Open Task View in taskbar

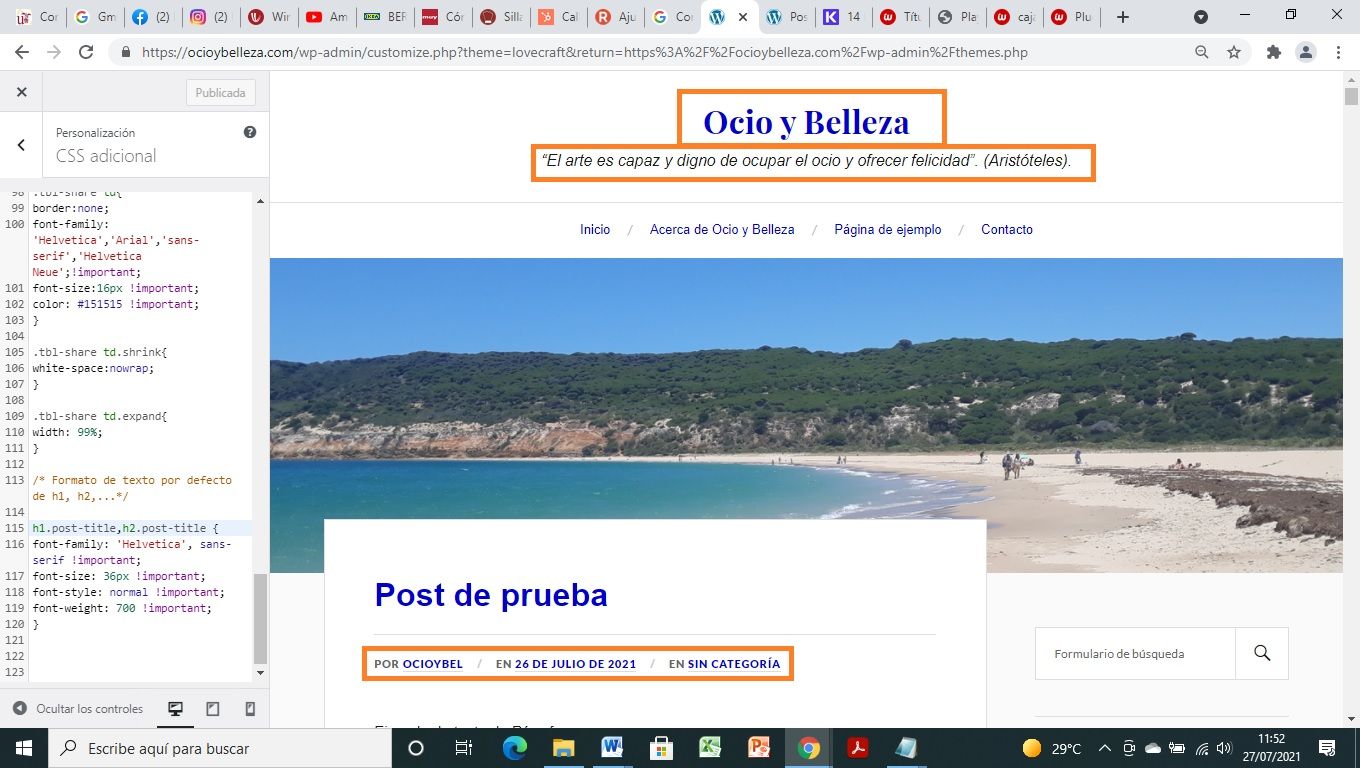464,748
